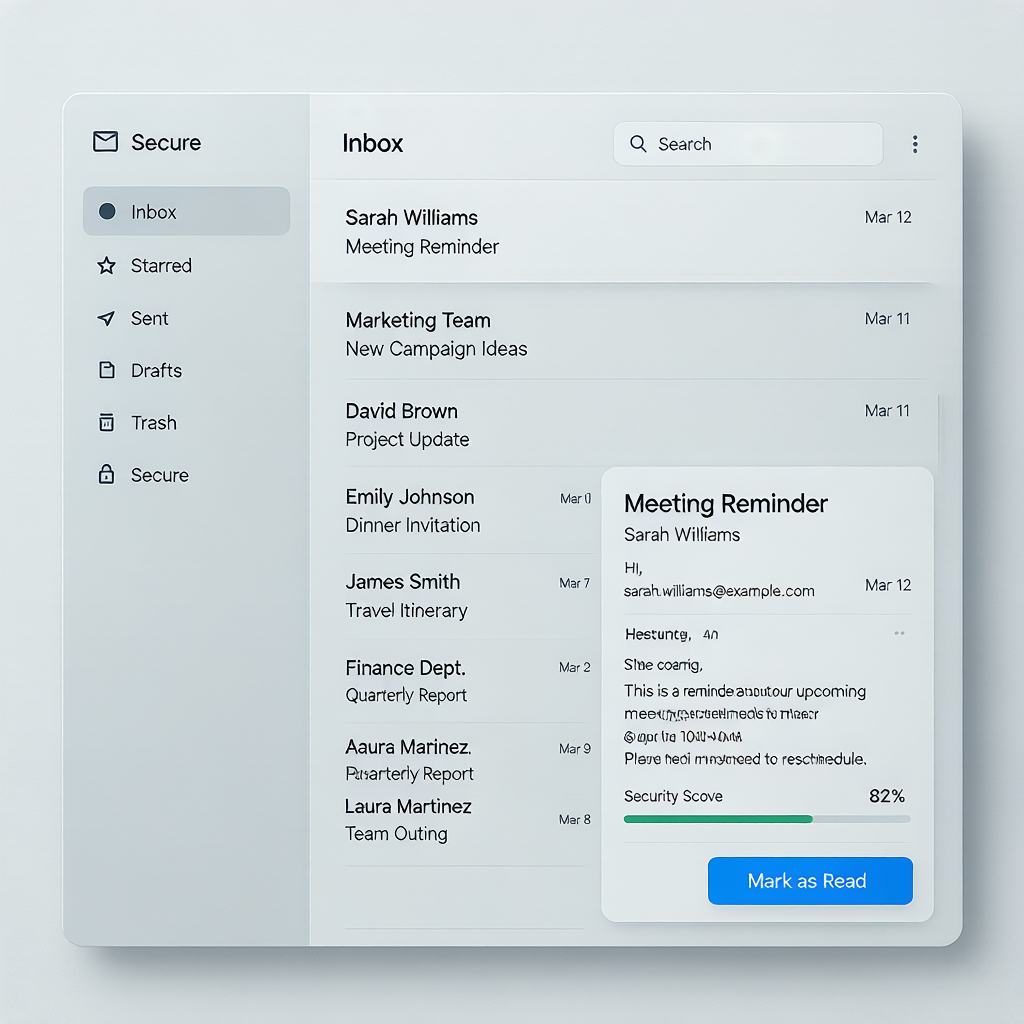Click the Inbox dot icon in sidebar
The width and height of the screenshot is (1024, 1024).
point(107,211)
